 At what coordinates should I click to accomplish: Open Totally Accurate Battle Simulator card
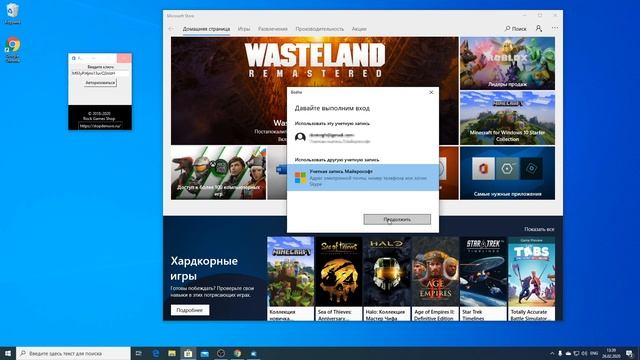531,279
